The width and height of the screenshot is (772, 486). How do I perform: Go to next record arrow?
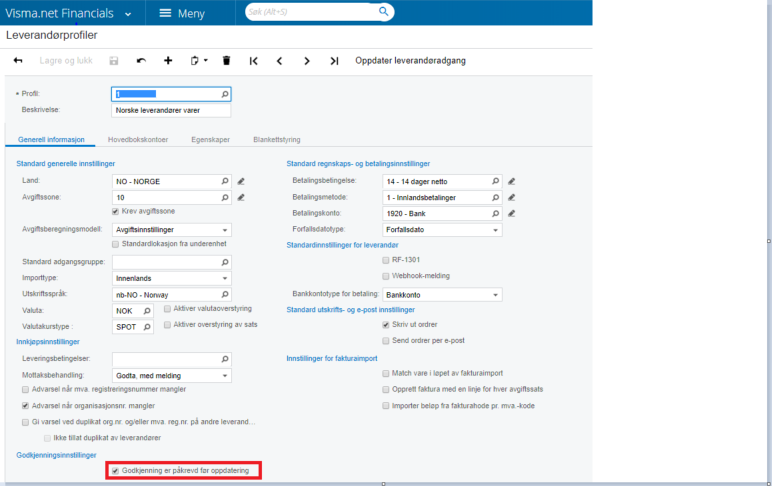[307, 61]
